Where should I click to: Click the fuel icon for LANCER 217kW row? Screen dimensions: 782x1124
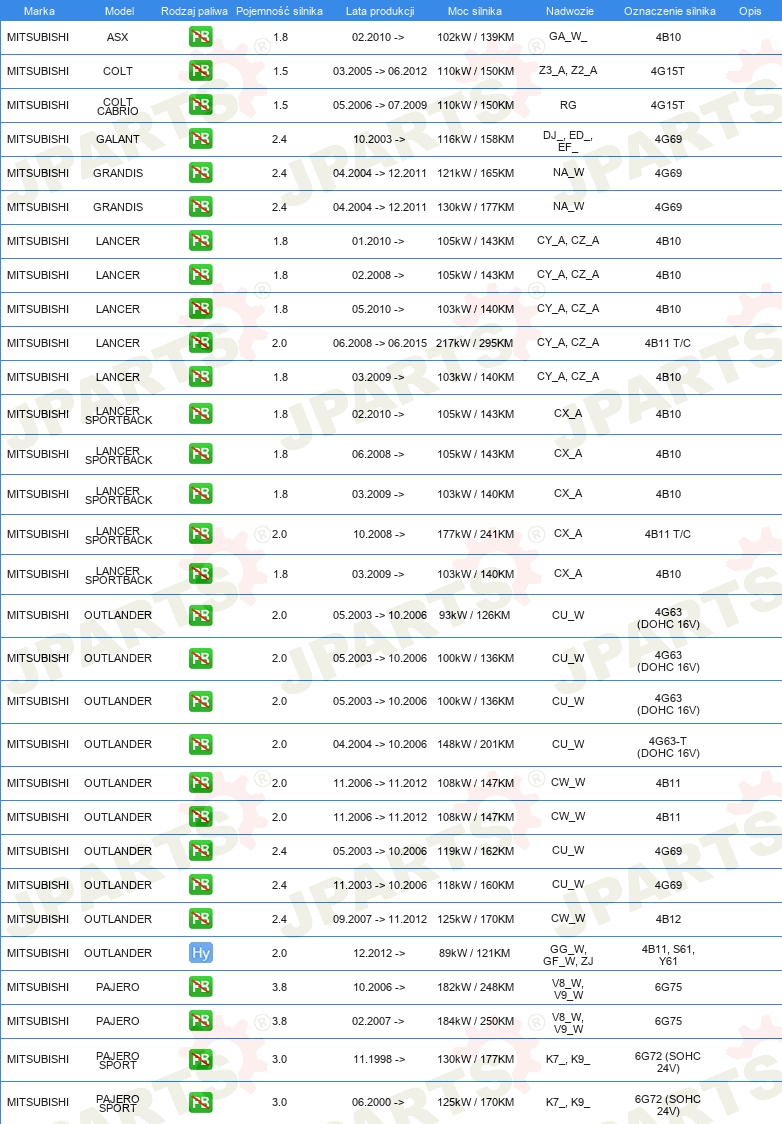[201, 343]
